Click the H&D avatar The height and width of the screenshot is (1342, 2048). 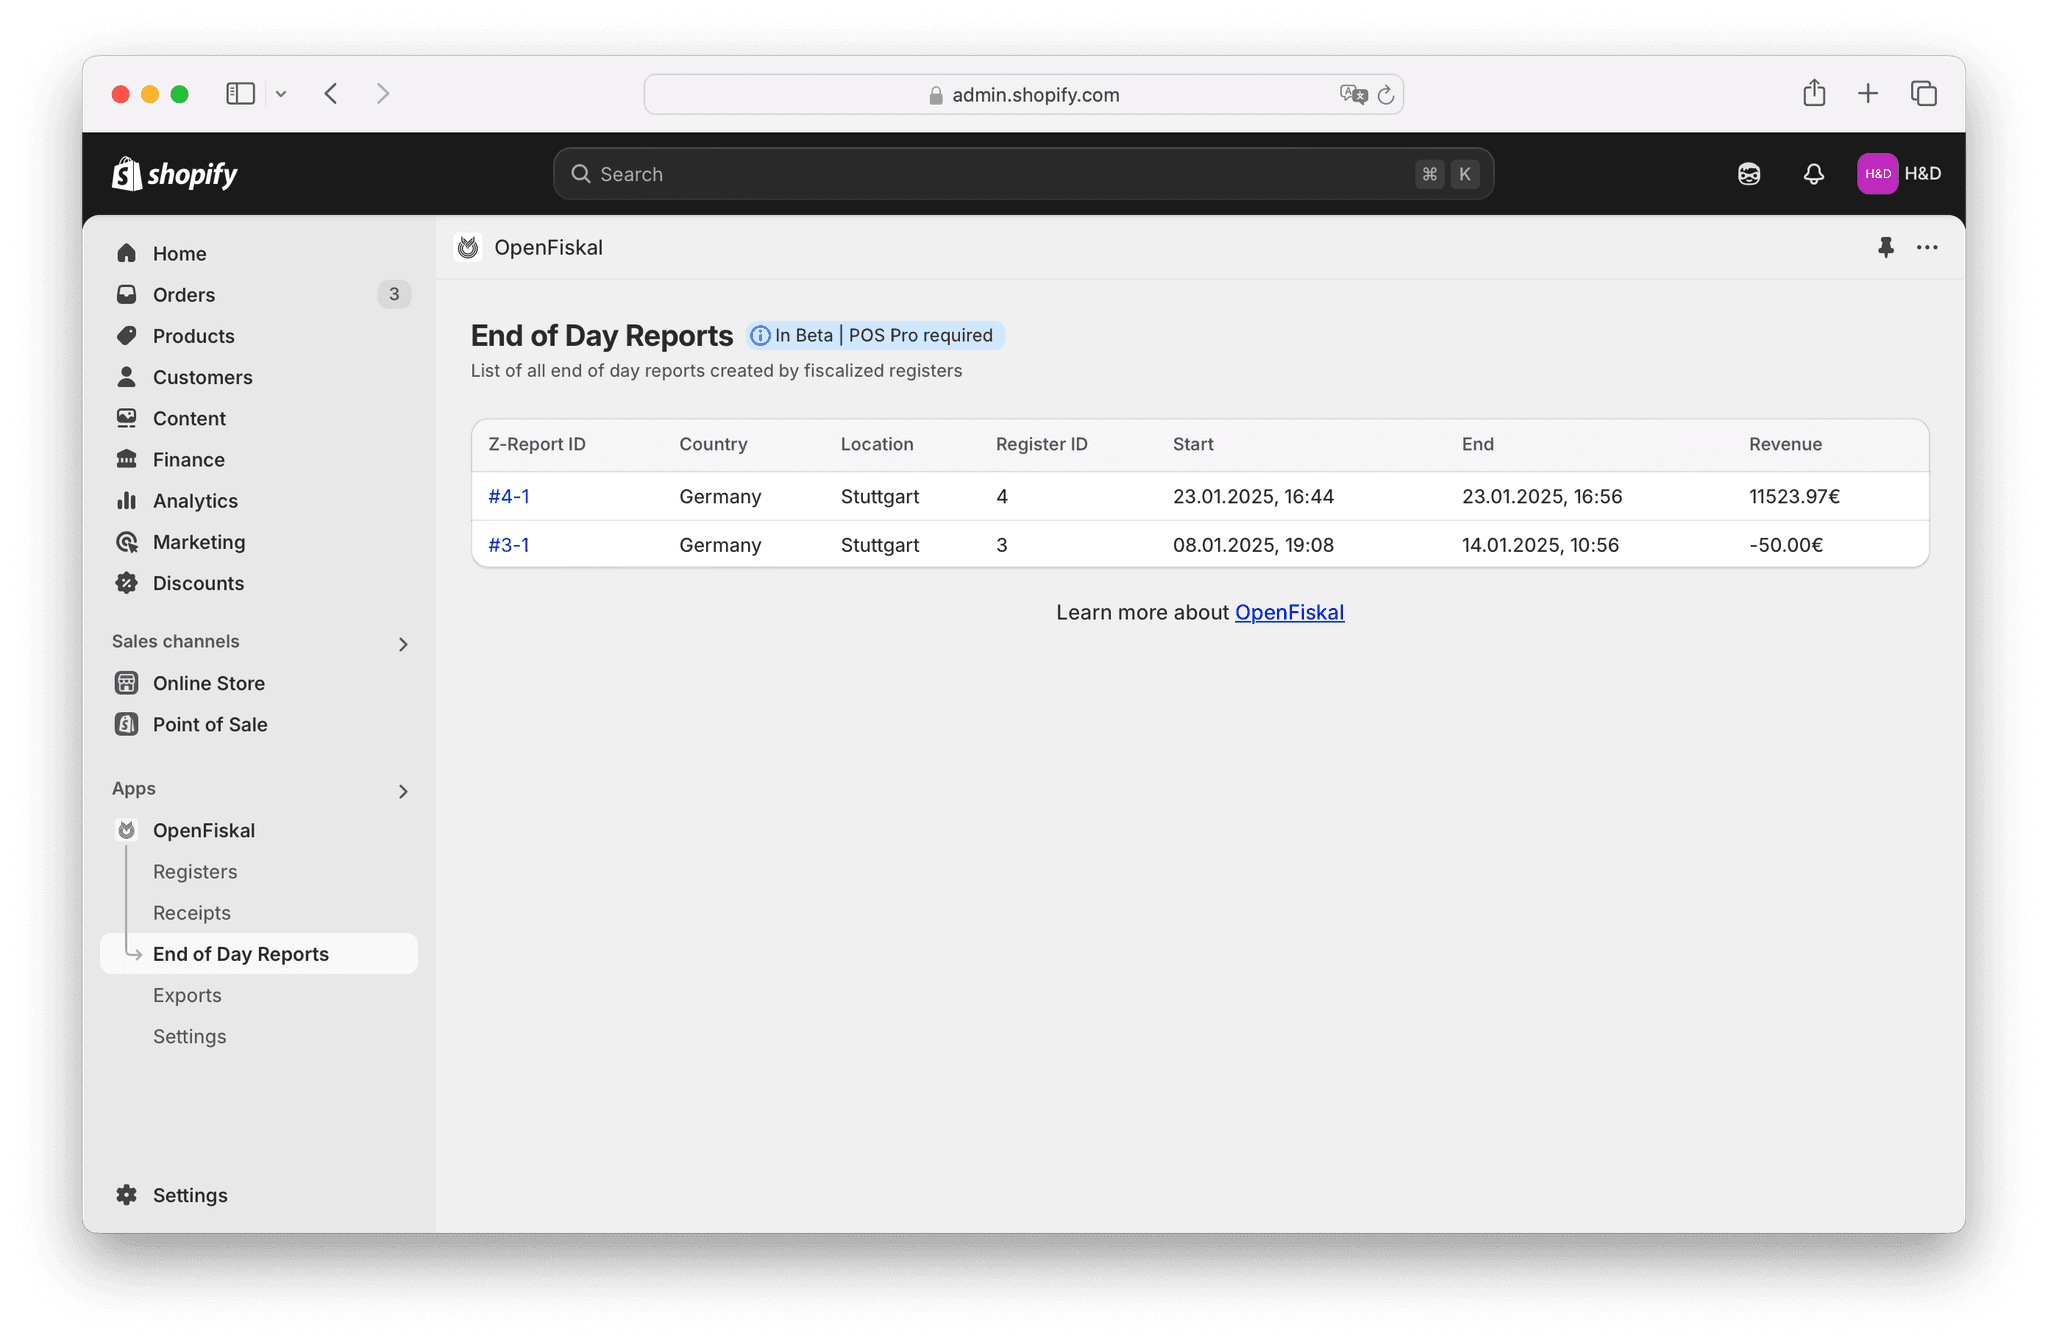1877,174
